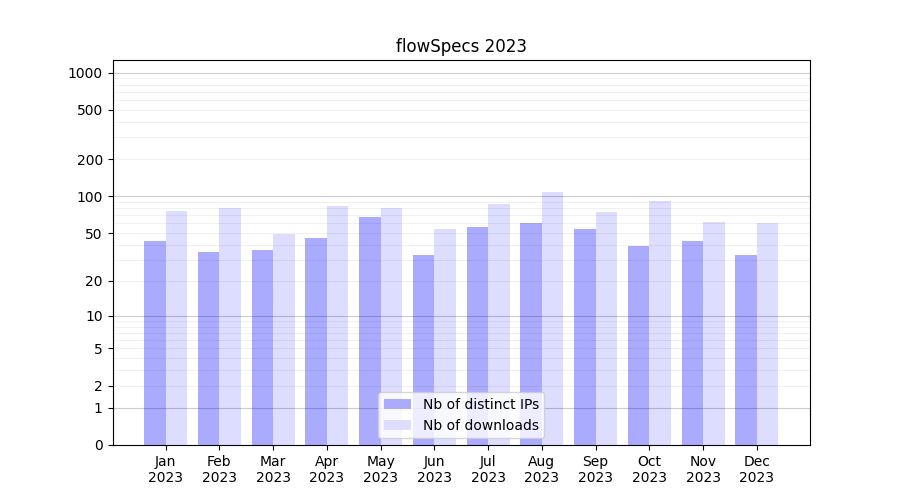This screenshot has height=500, width=900.
Task: Click the August downloads bar
Action: (x=552, y=318)
